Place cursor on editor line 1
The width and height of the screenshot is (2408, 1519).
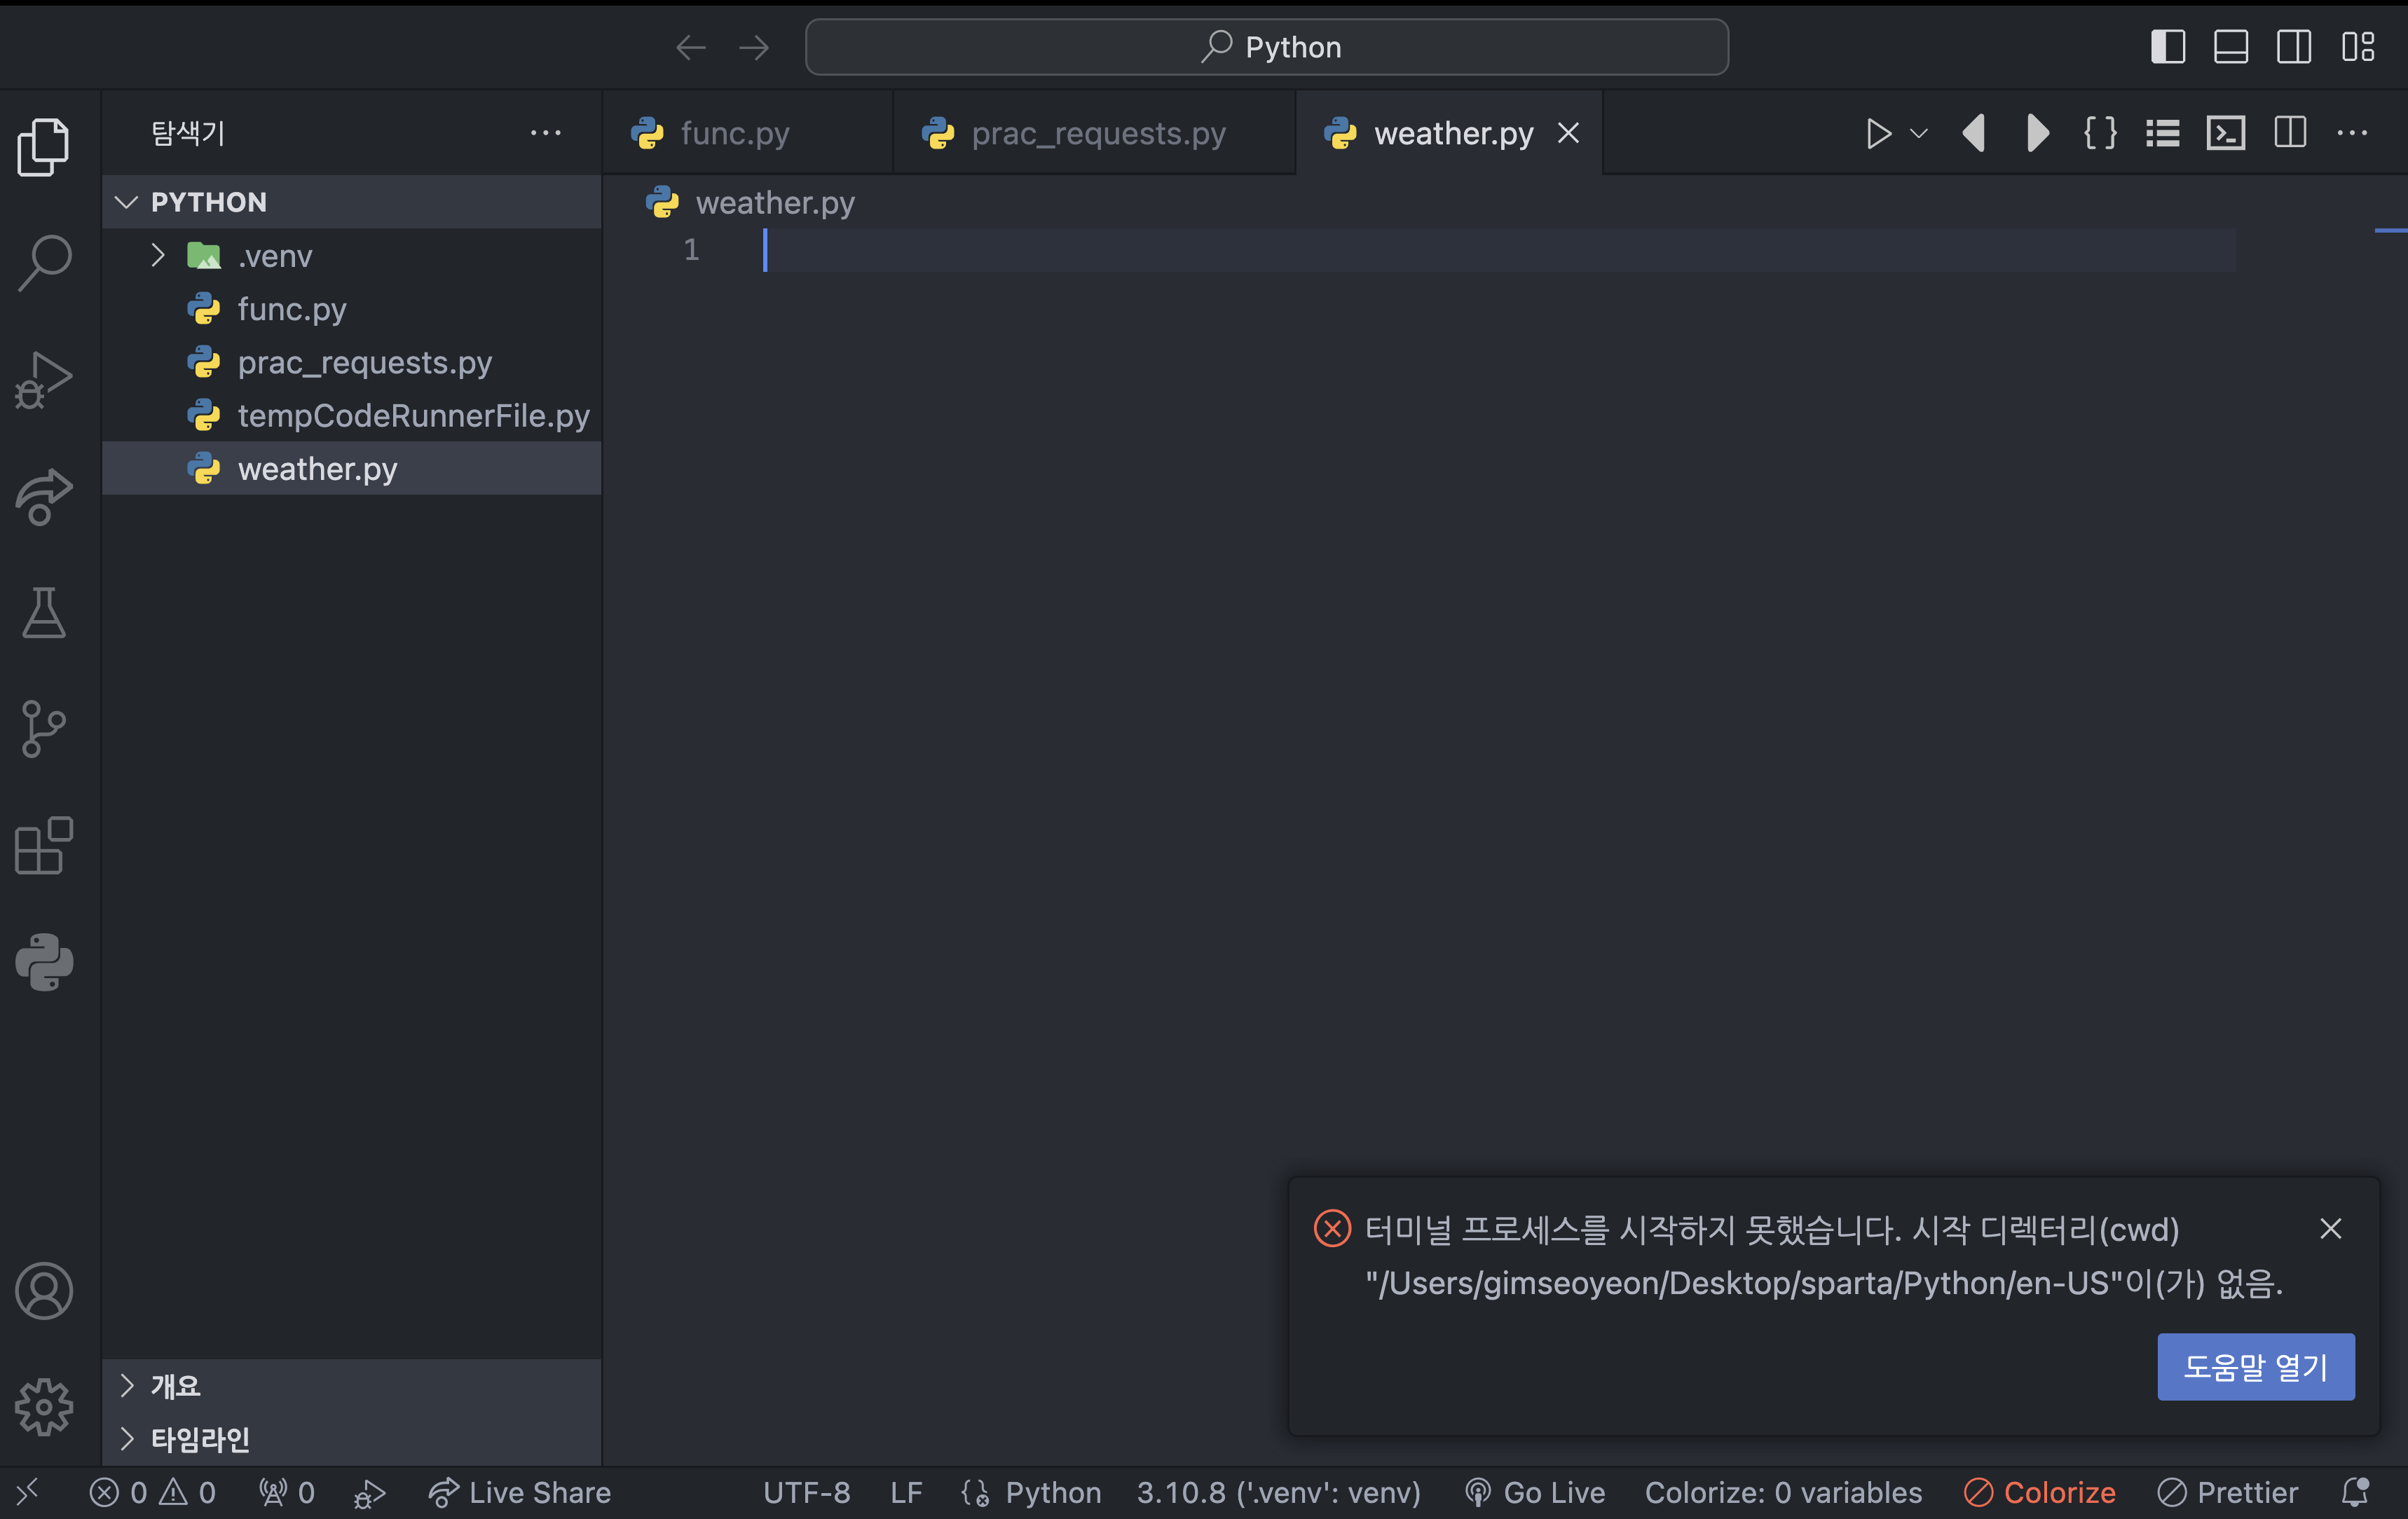(x=1500, y=250)
